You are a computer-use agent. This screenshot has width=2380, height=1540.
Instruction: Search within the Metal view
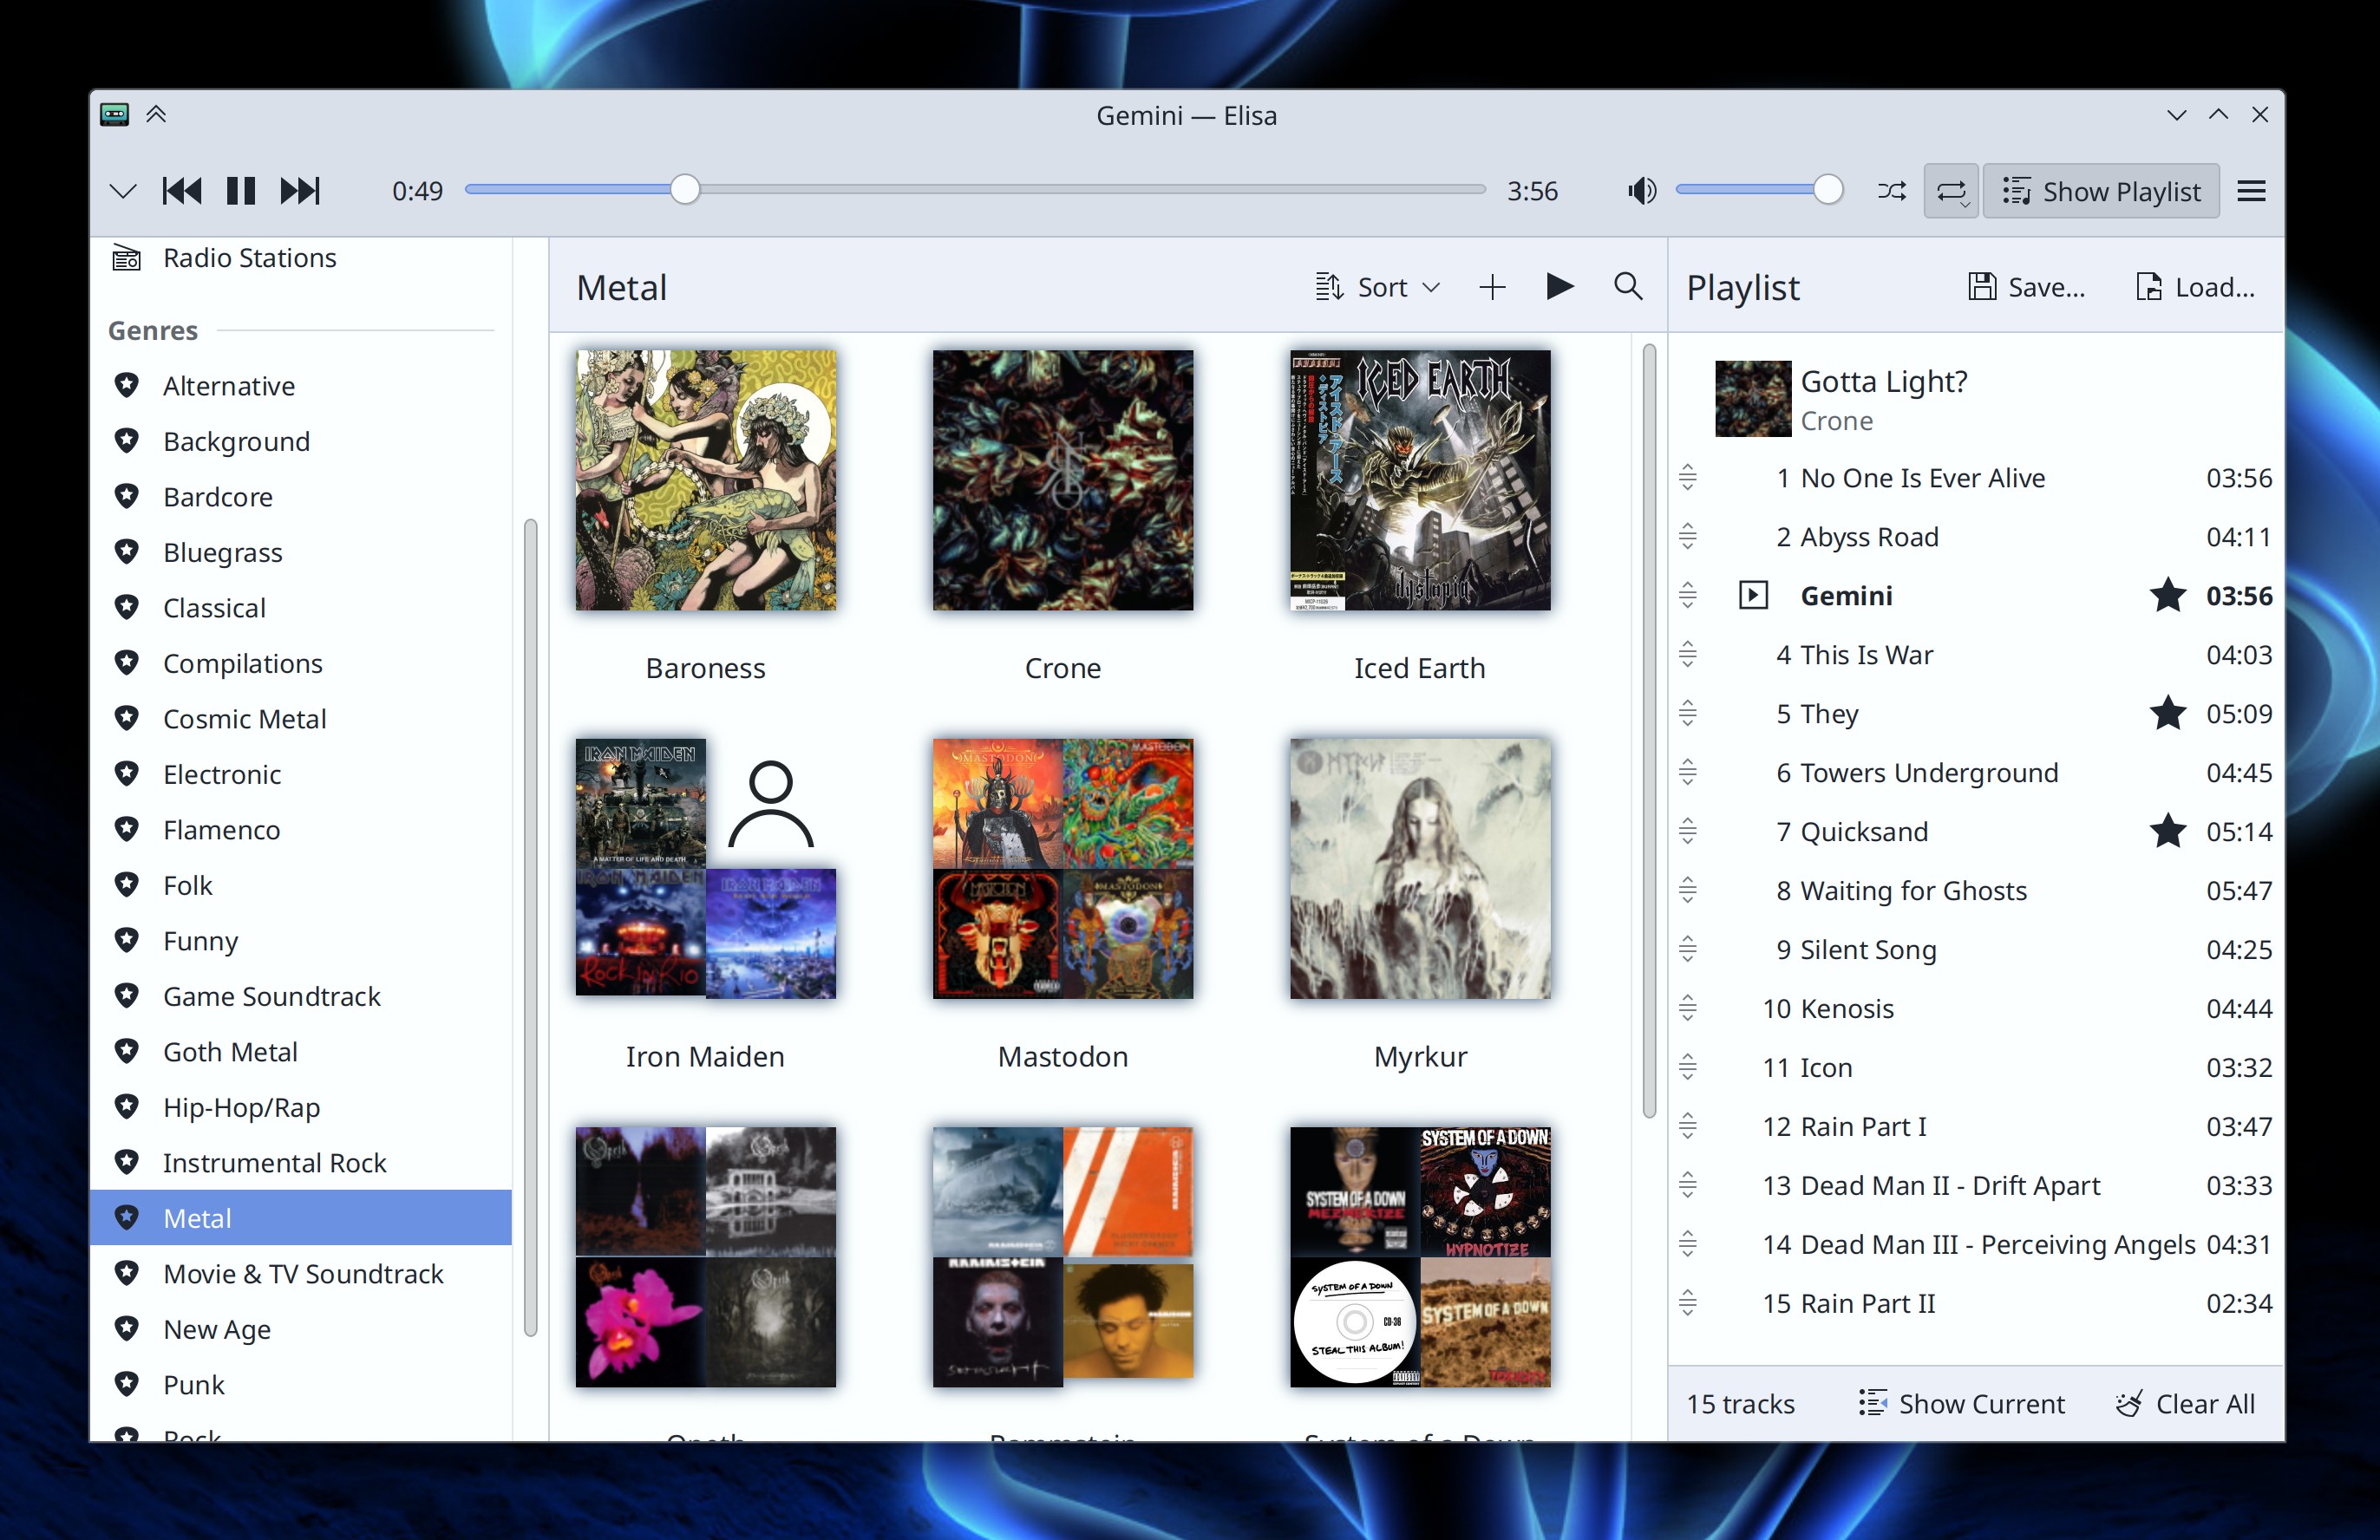[1627, 287]
